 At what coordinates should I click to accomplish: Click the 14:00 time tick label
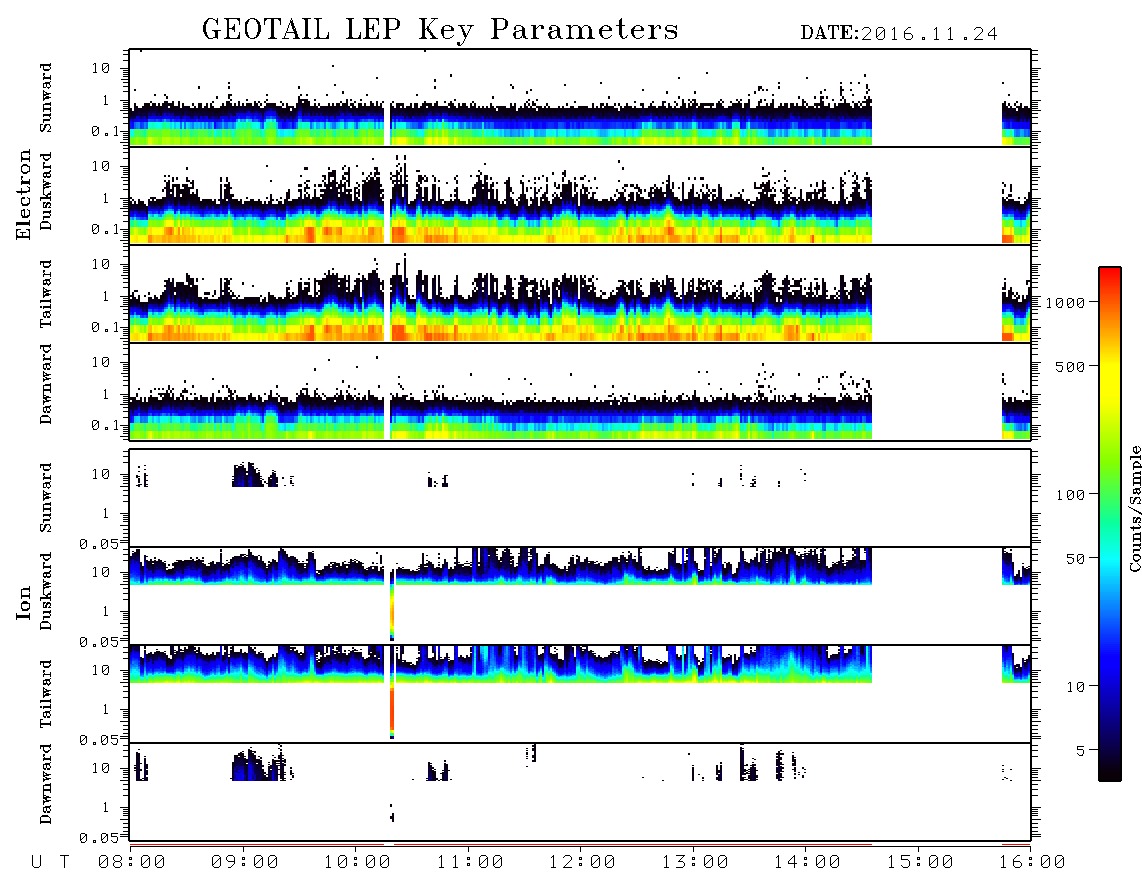click(807, 862)
